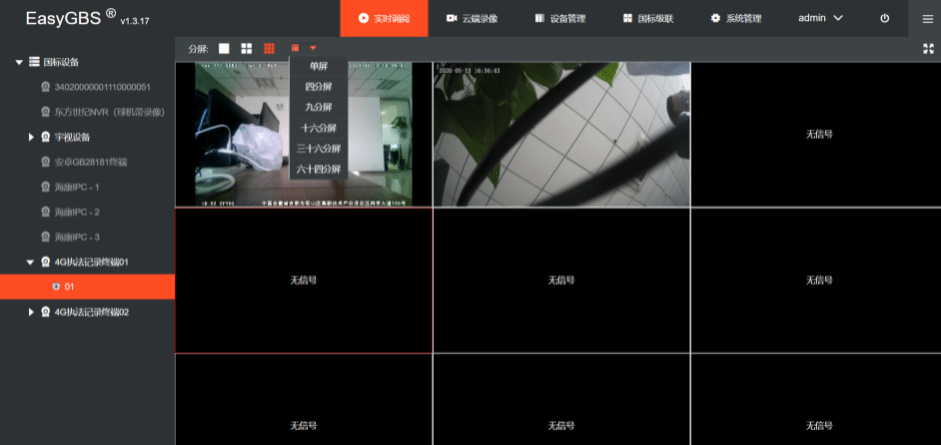Choose 四分屏 from layout menu
Viewport: 941px width, 445px height.
coord(318,87)
